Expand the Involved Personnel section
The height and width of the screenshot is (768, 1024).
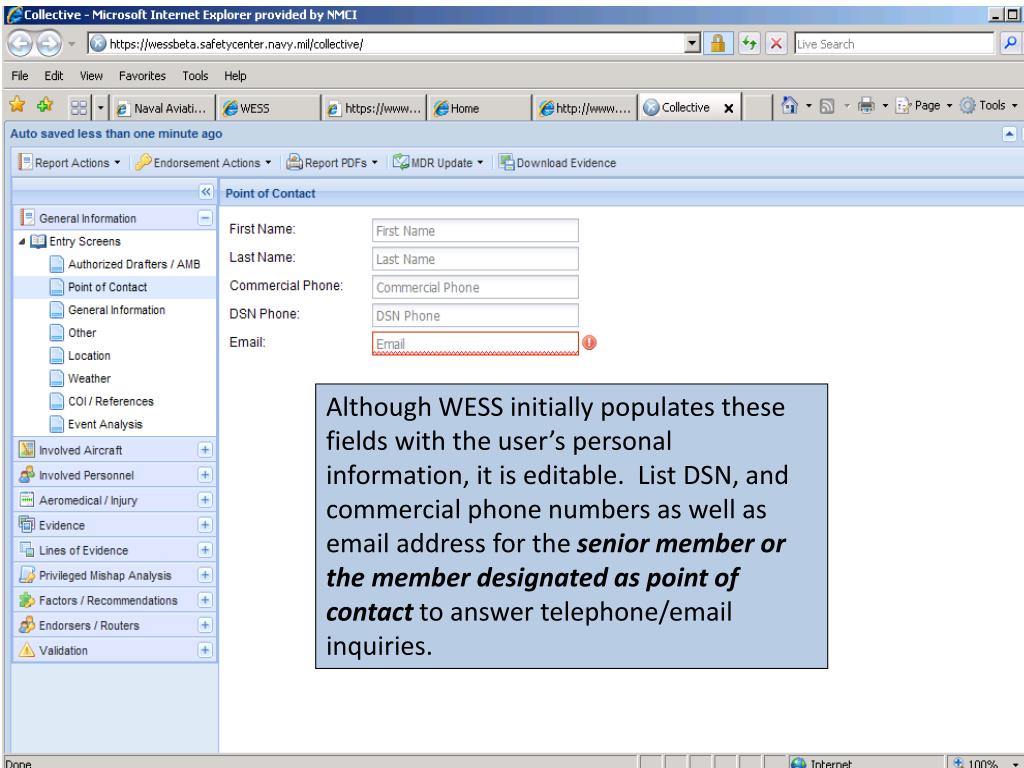click(x=205, y=475)
